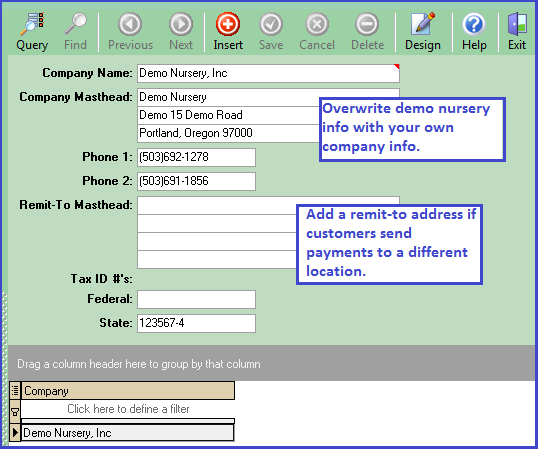Click the Federal tax ID field
The width and height of the screenshot is (538, 449).
click(x=196, y=299)
